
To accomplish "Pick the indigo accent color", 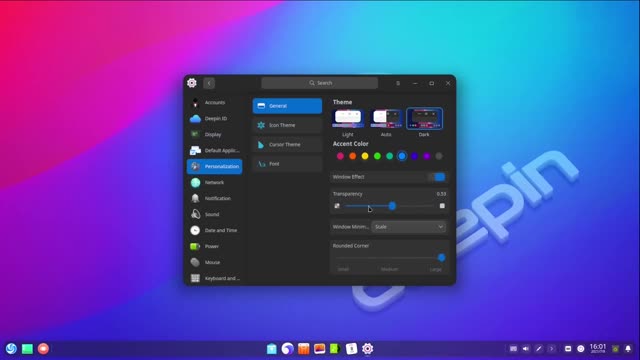I will (x=414, y=156).
